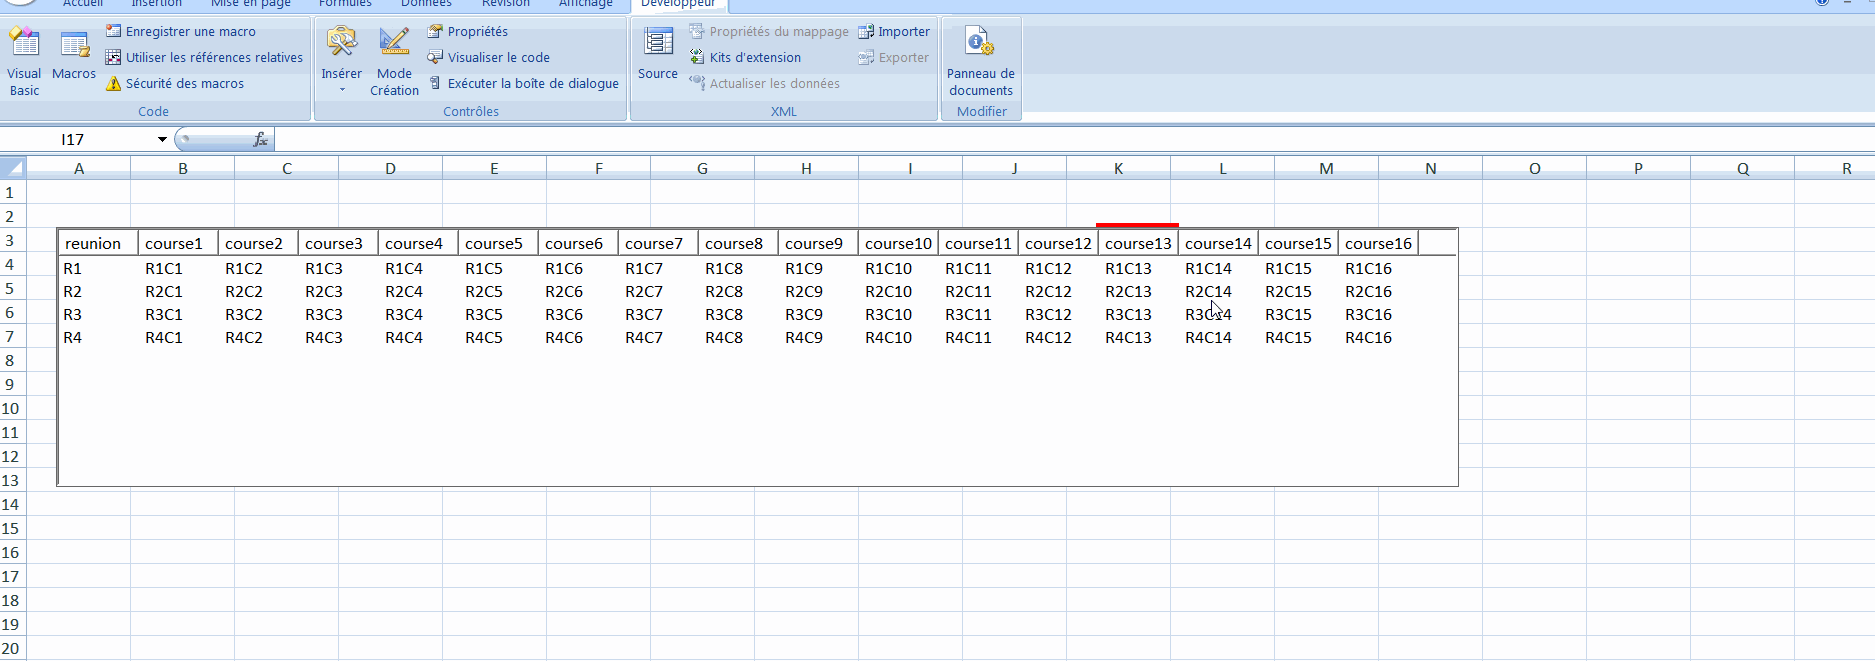Select the R1 row in the list
Viewport: 1875px width, 661px height.
758,268
